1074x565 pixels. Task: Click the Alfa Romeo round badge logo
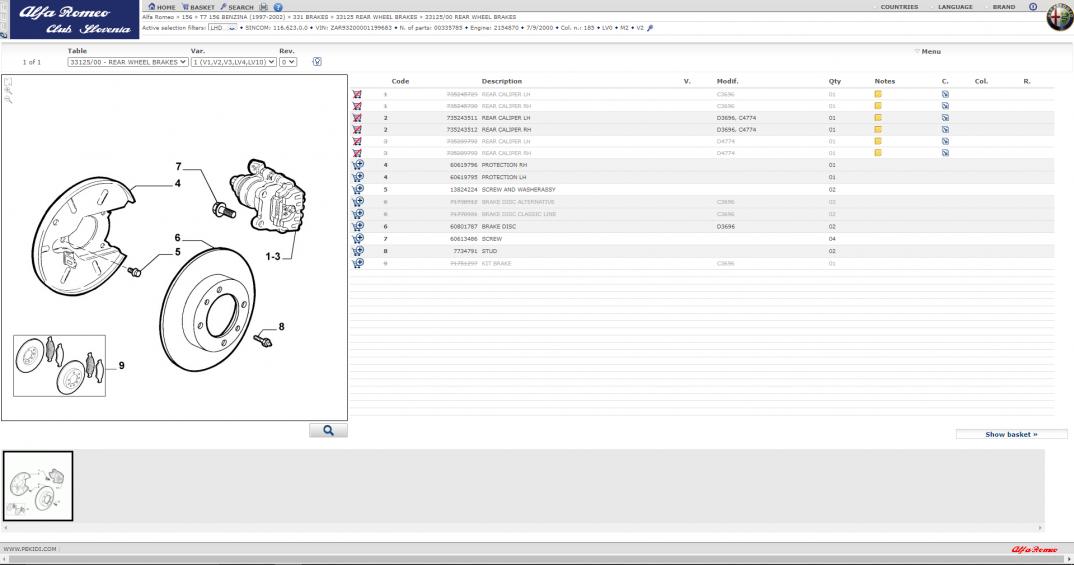(x=1060, y=16)
